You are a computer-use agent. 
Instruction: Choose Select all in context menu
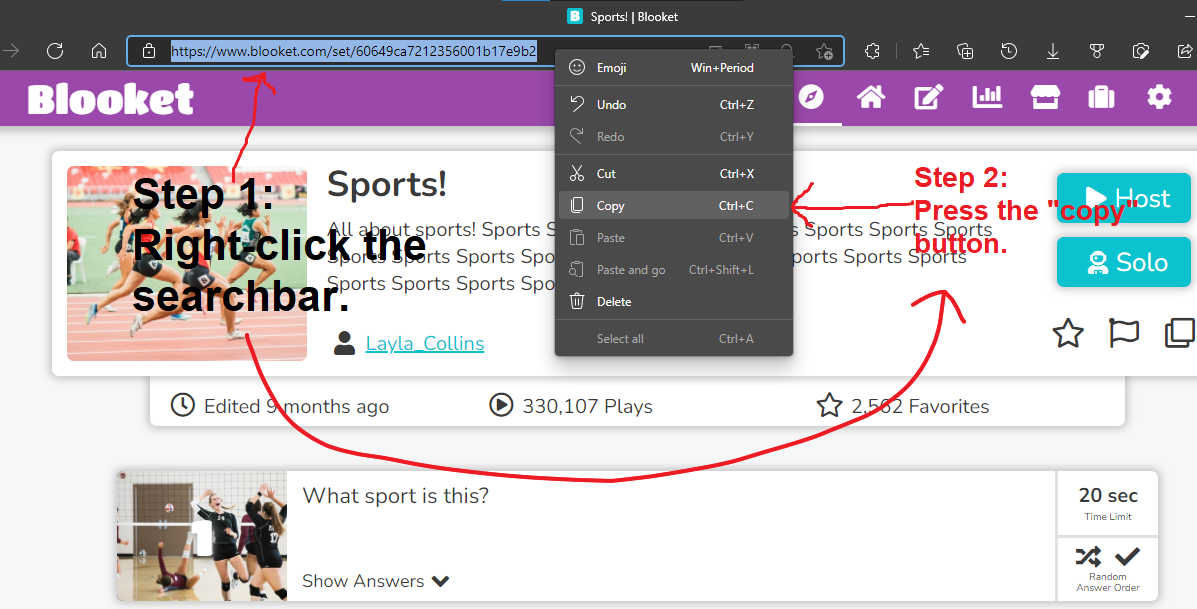pos(674,338)
